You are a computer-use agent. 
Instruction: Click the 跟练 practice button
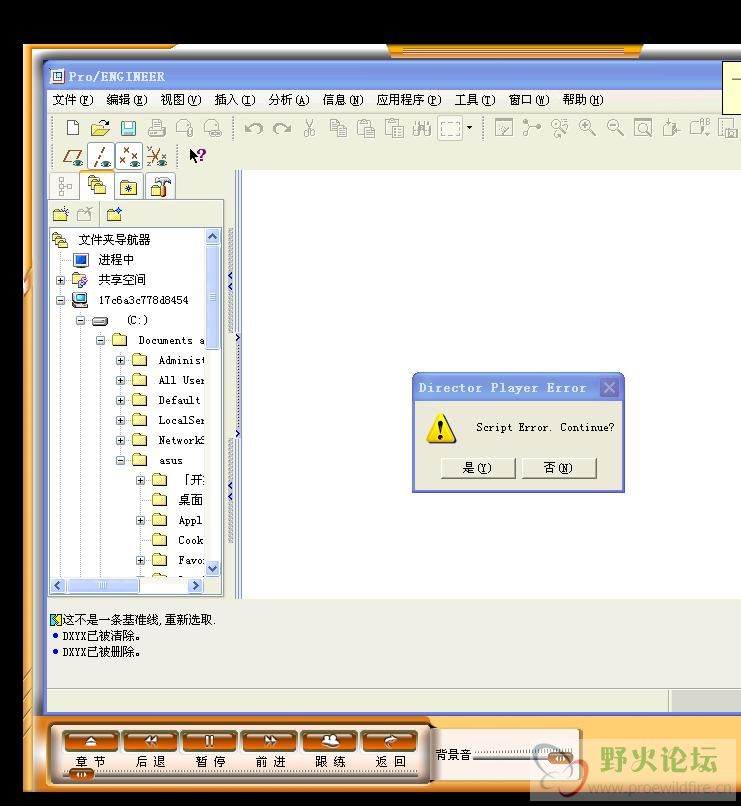point(329,742)
